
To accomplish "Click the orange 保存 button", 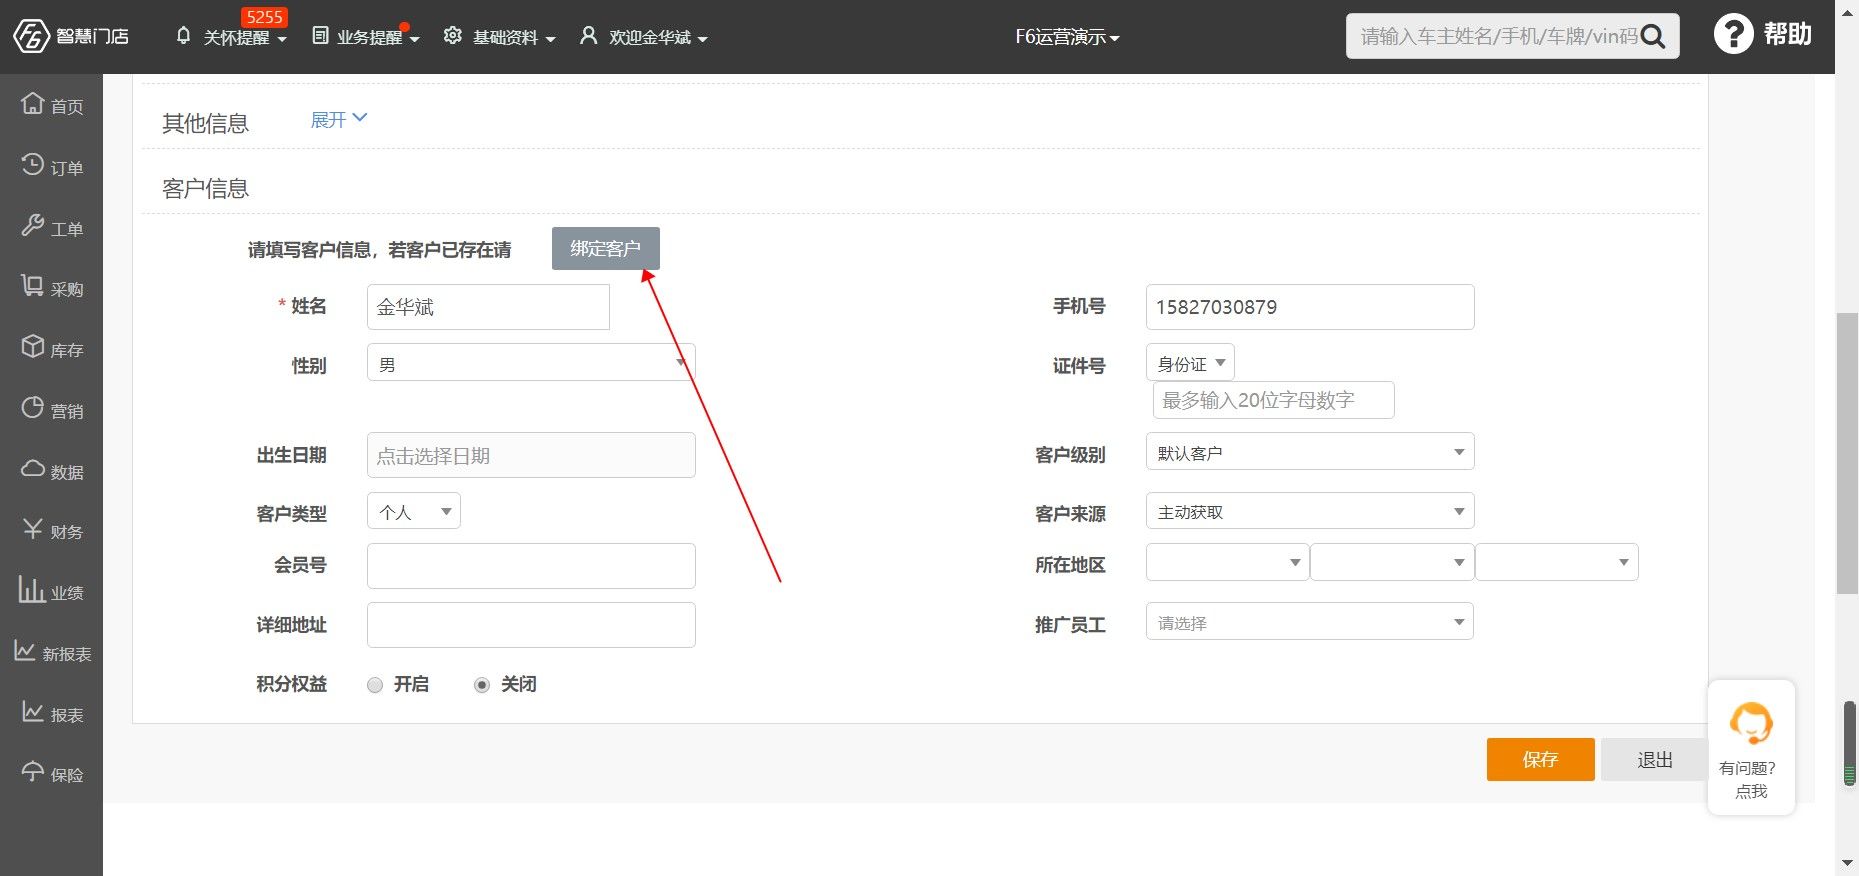I will pos(1541,760).
